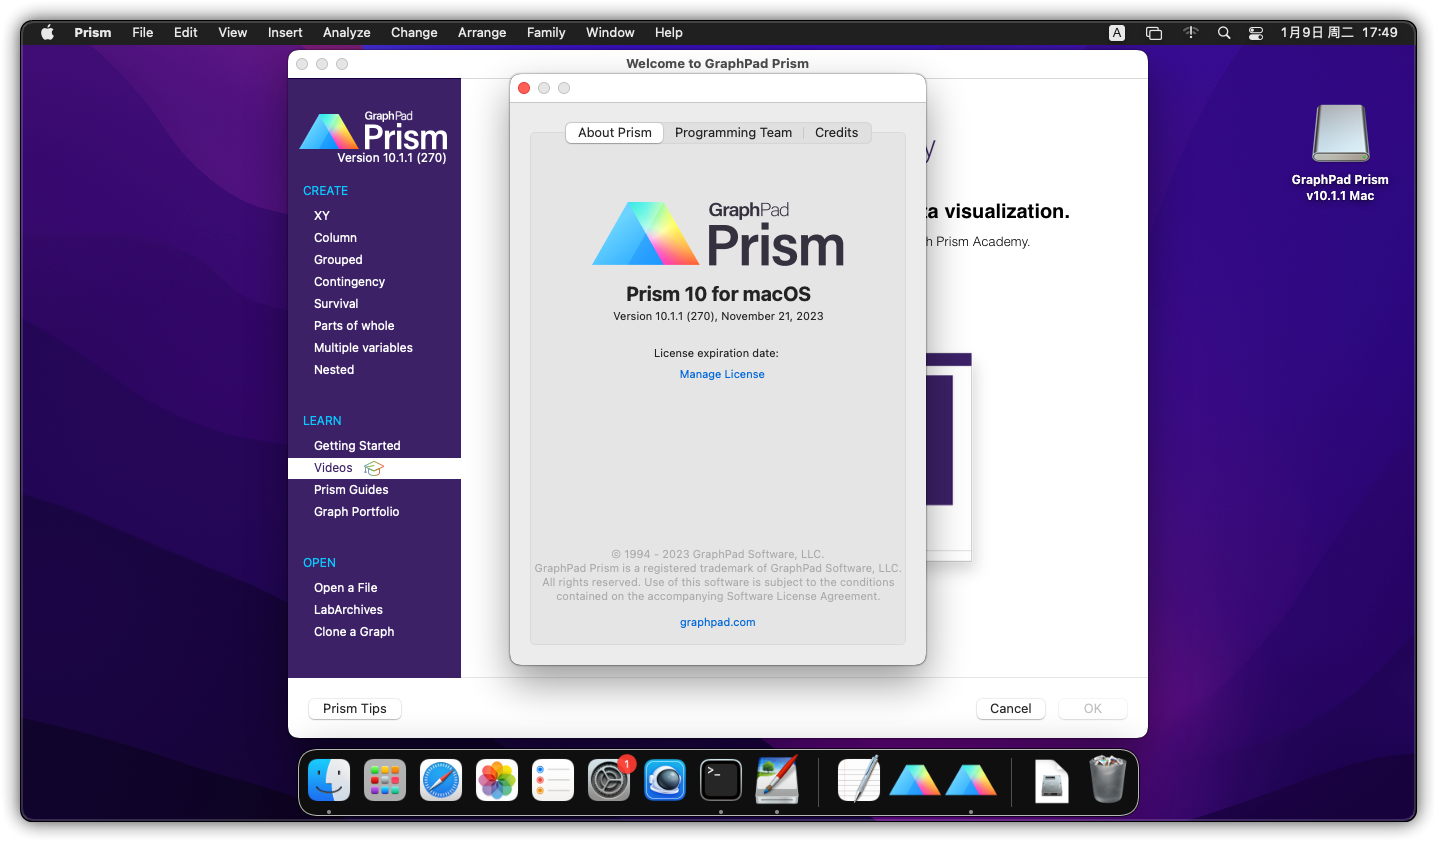Open Spotlight search in menu bar

pos(1224,33)
